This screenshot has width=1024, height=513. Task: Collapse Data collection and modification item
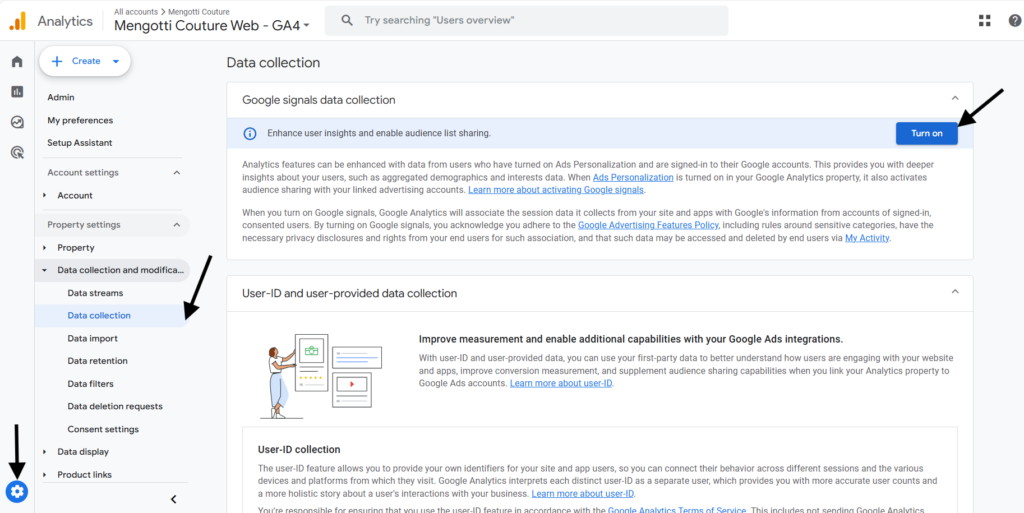pyautogui.click(x=44, y=270)
